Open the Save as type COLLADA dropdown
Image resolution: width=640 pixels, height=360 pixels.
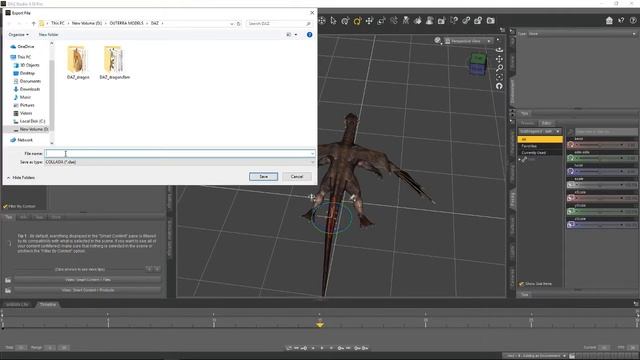click(x=180, y=162)
